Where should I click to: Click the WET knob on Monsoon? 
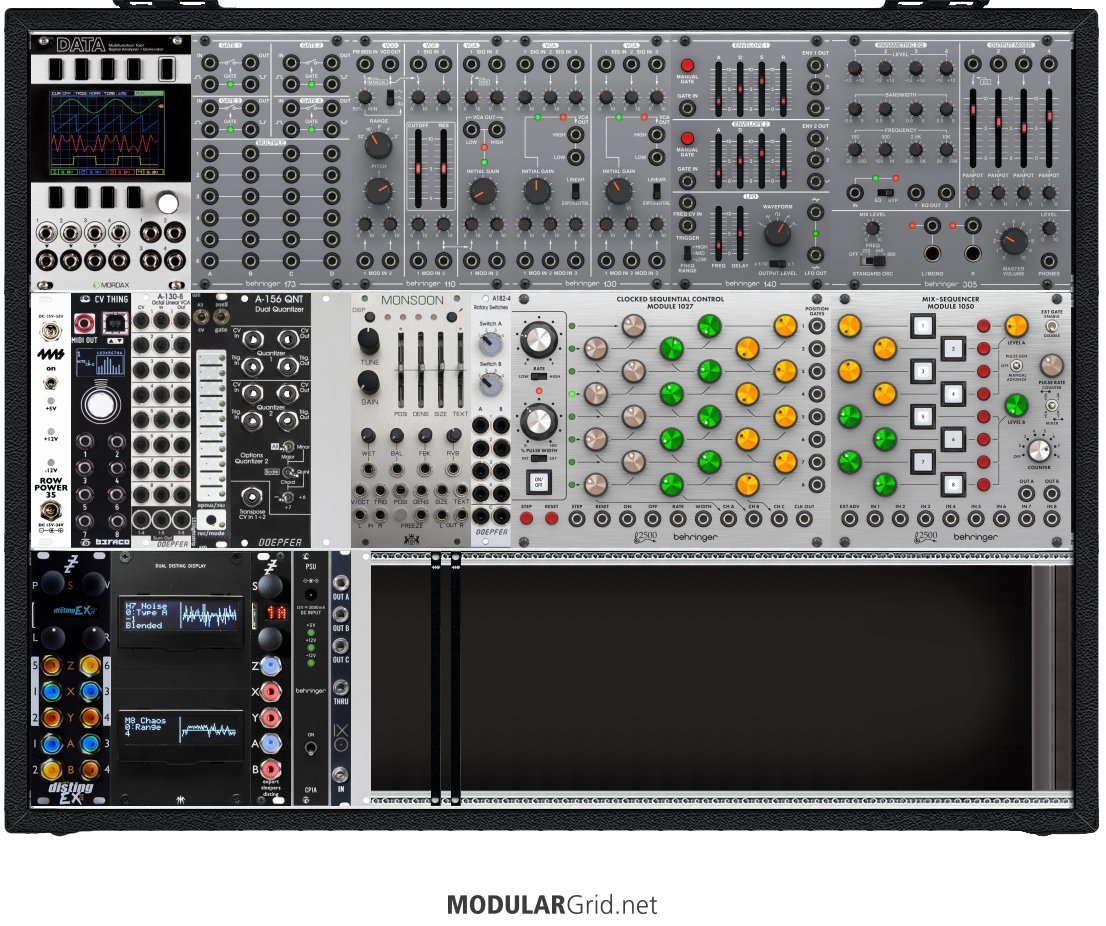click(368, 435)
